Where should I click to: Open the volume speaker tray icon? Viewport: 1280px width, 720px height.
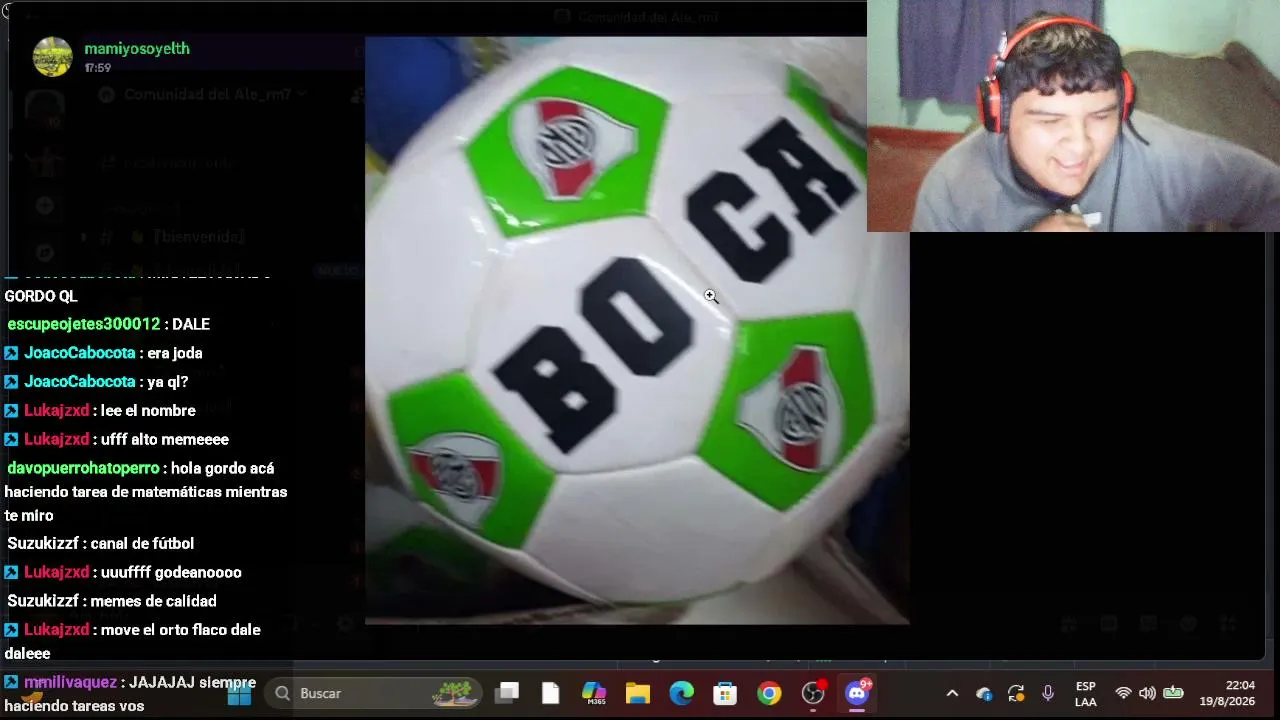point(1147,693)
